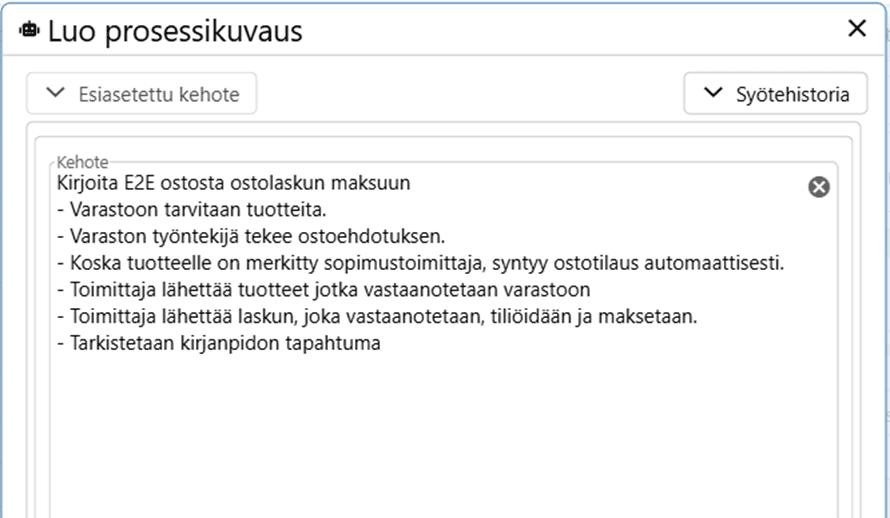This screenshot has width=890, height=518.
Task: Click the robot icon in the dialog title
Action: click(x=28, y=30)
